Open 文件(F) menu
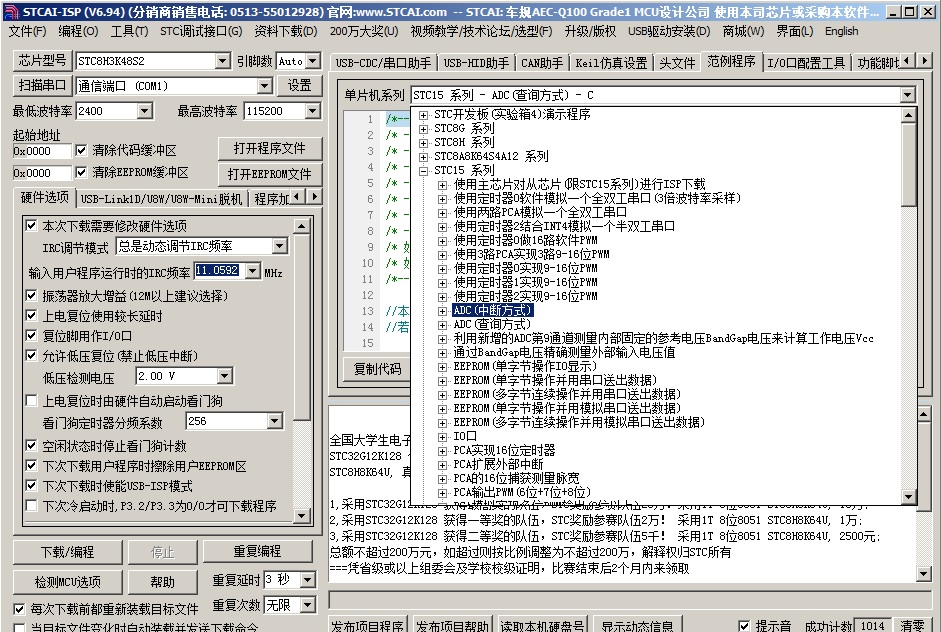The image size is (941, 632). [x=28, y=31]
